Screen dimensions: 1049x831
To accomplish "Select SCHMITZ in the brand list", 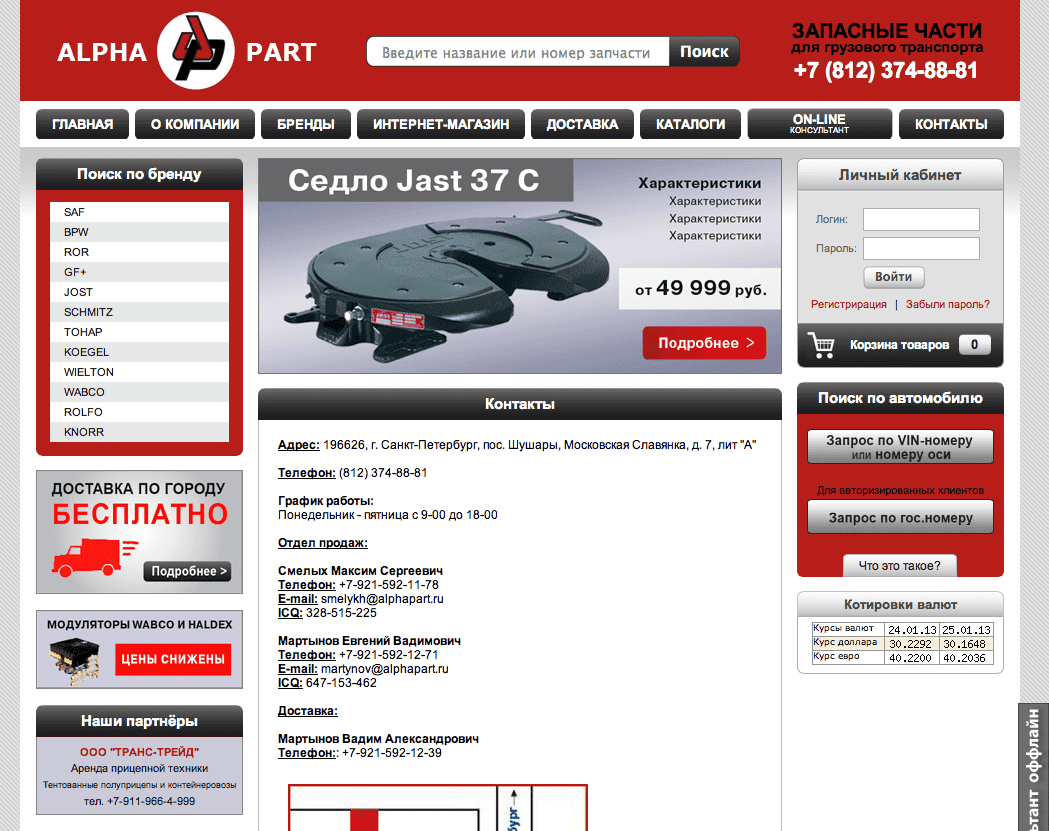I will pyautogui.click(x=139, y=312).
